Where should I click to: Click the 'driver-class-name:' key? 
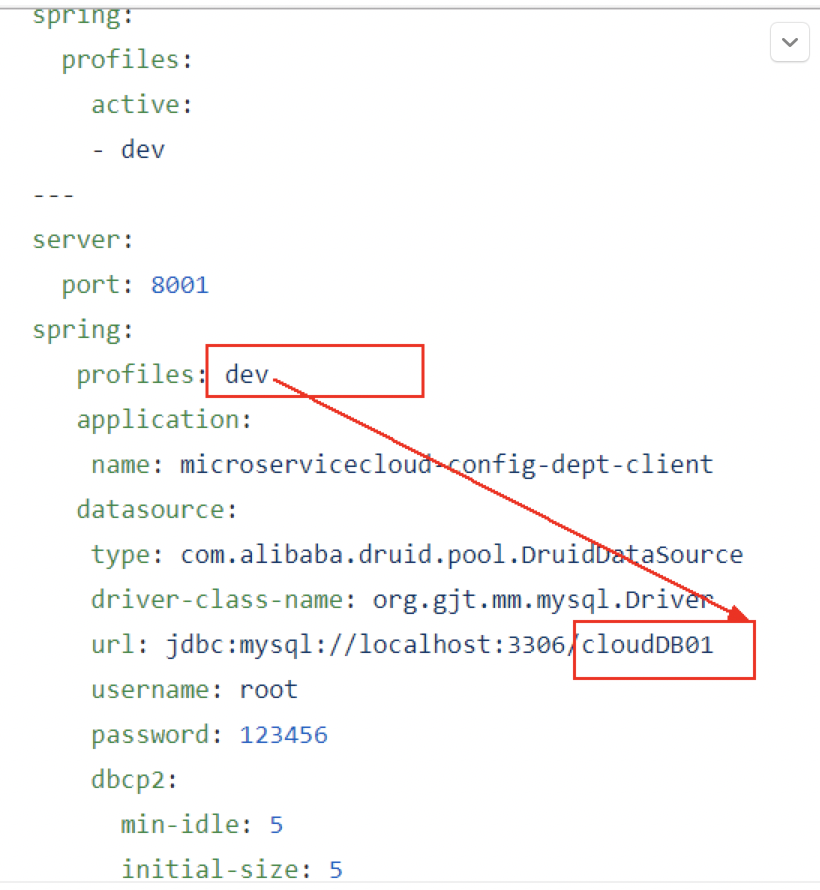point(224,600)
